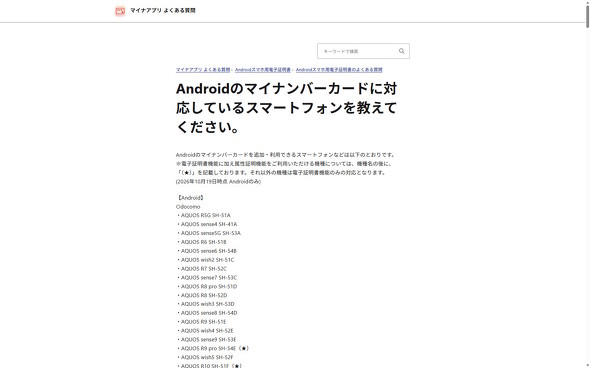This screenshot has width=590, height=368.
Task: Select the docomo carrier label
Action: click(188, 207)
